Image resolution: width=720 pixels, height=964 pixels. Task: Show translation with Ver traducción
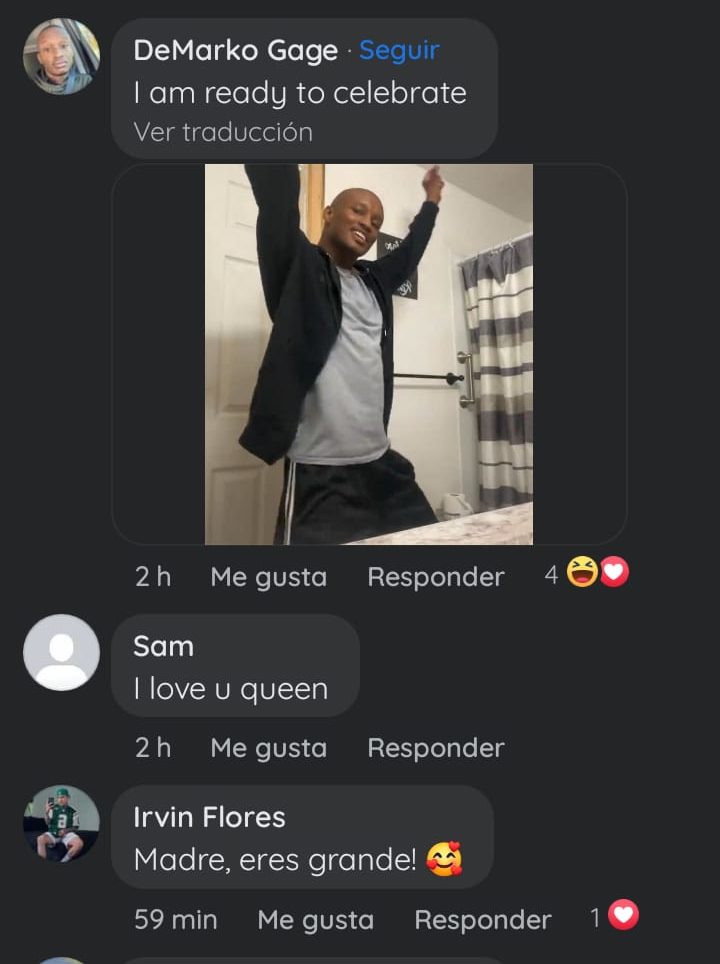coord(223,132)
